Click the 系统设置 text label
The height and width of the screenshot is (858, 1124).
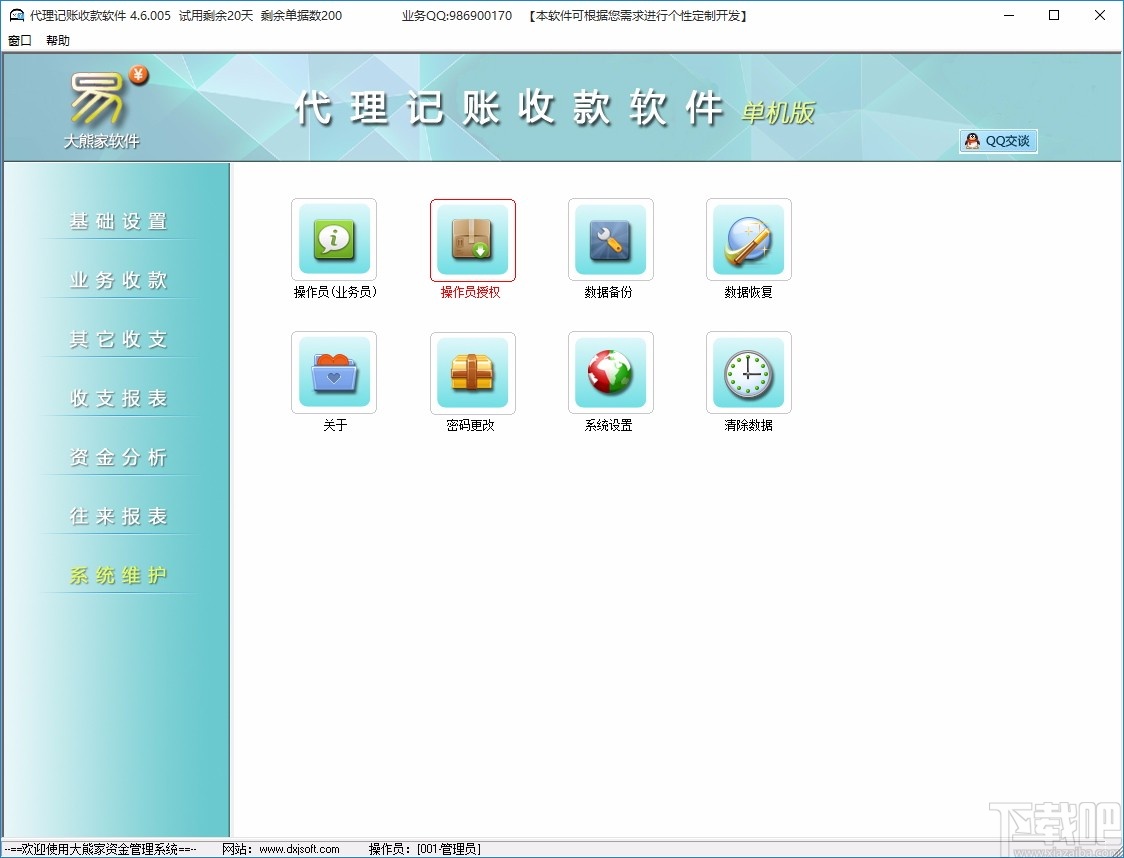coord(609,425)
